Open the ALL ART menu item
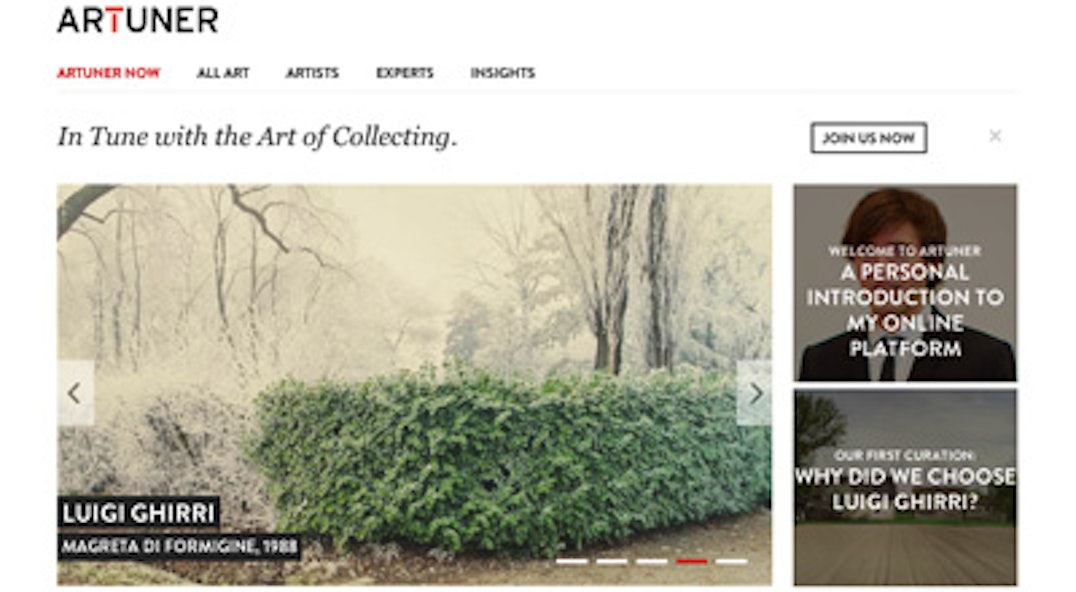Image resolution: width=1076 pixels, height=592 pixels. coord(223,73)
